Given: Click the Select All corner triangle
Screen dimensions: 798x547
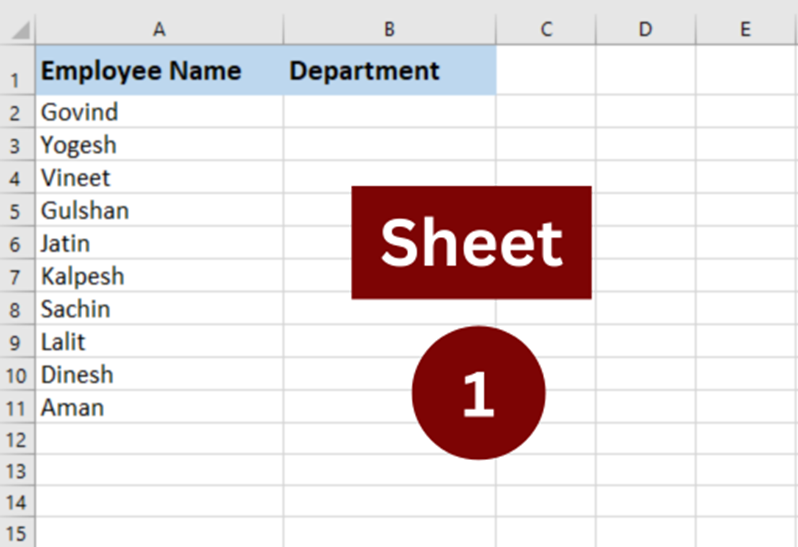Looking at the screenshot, I should tap(20, 30).
